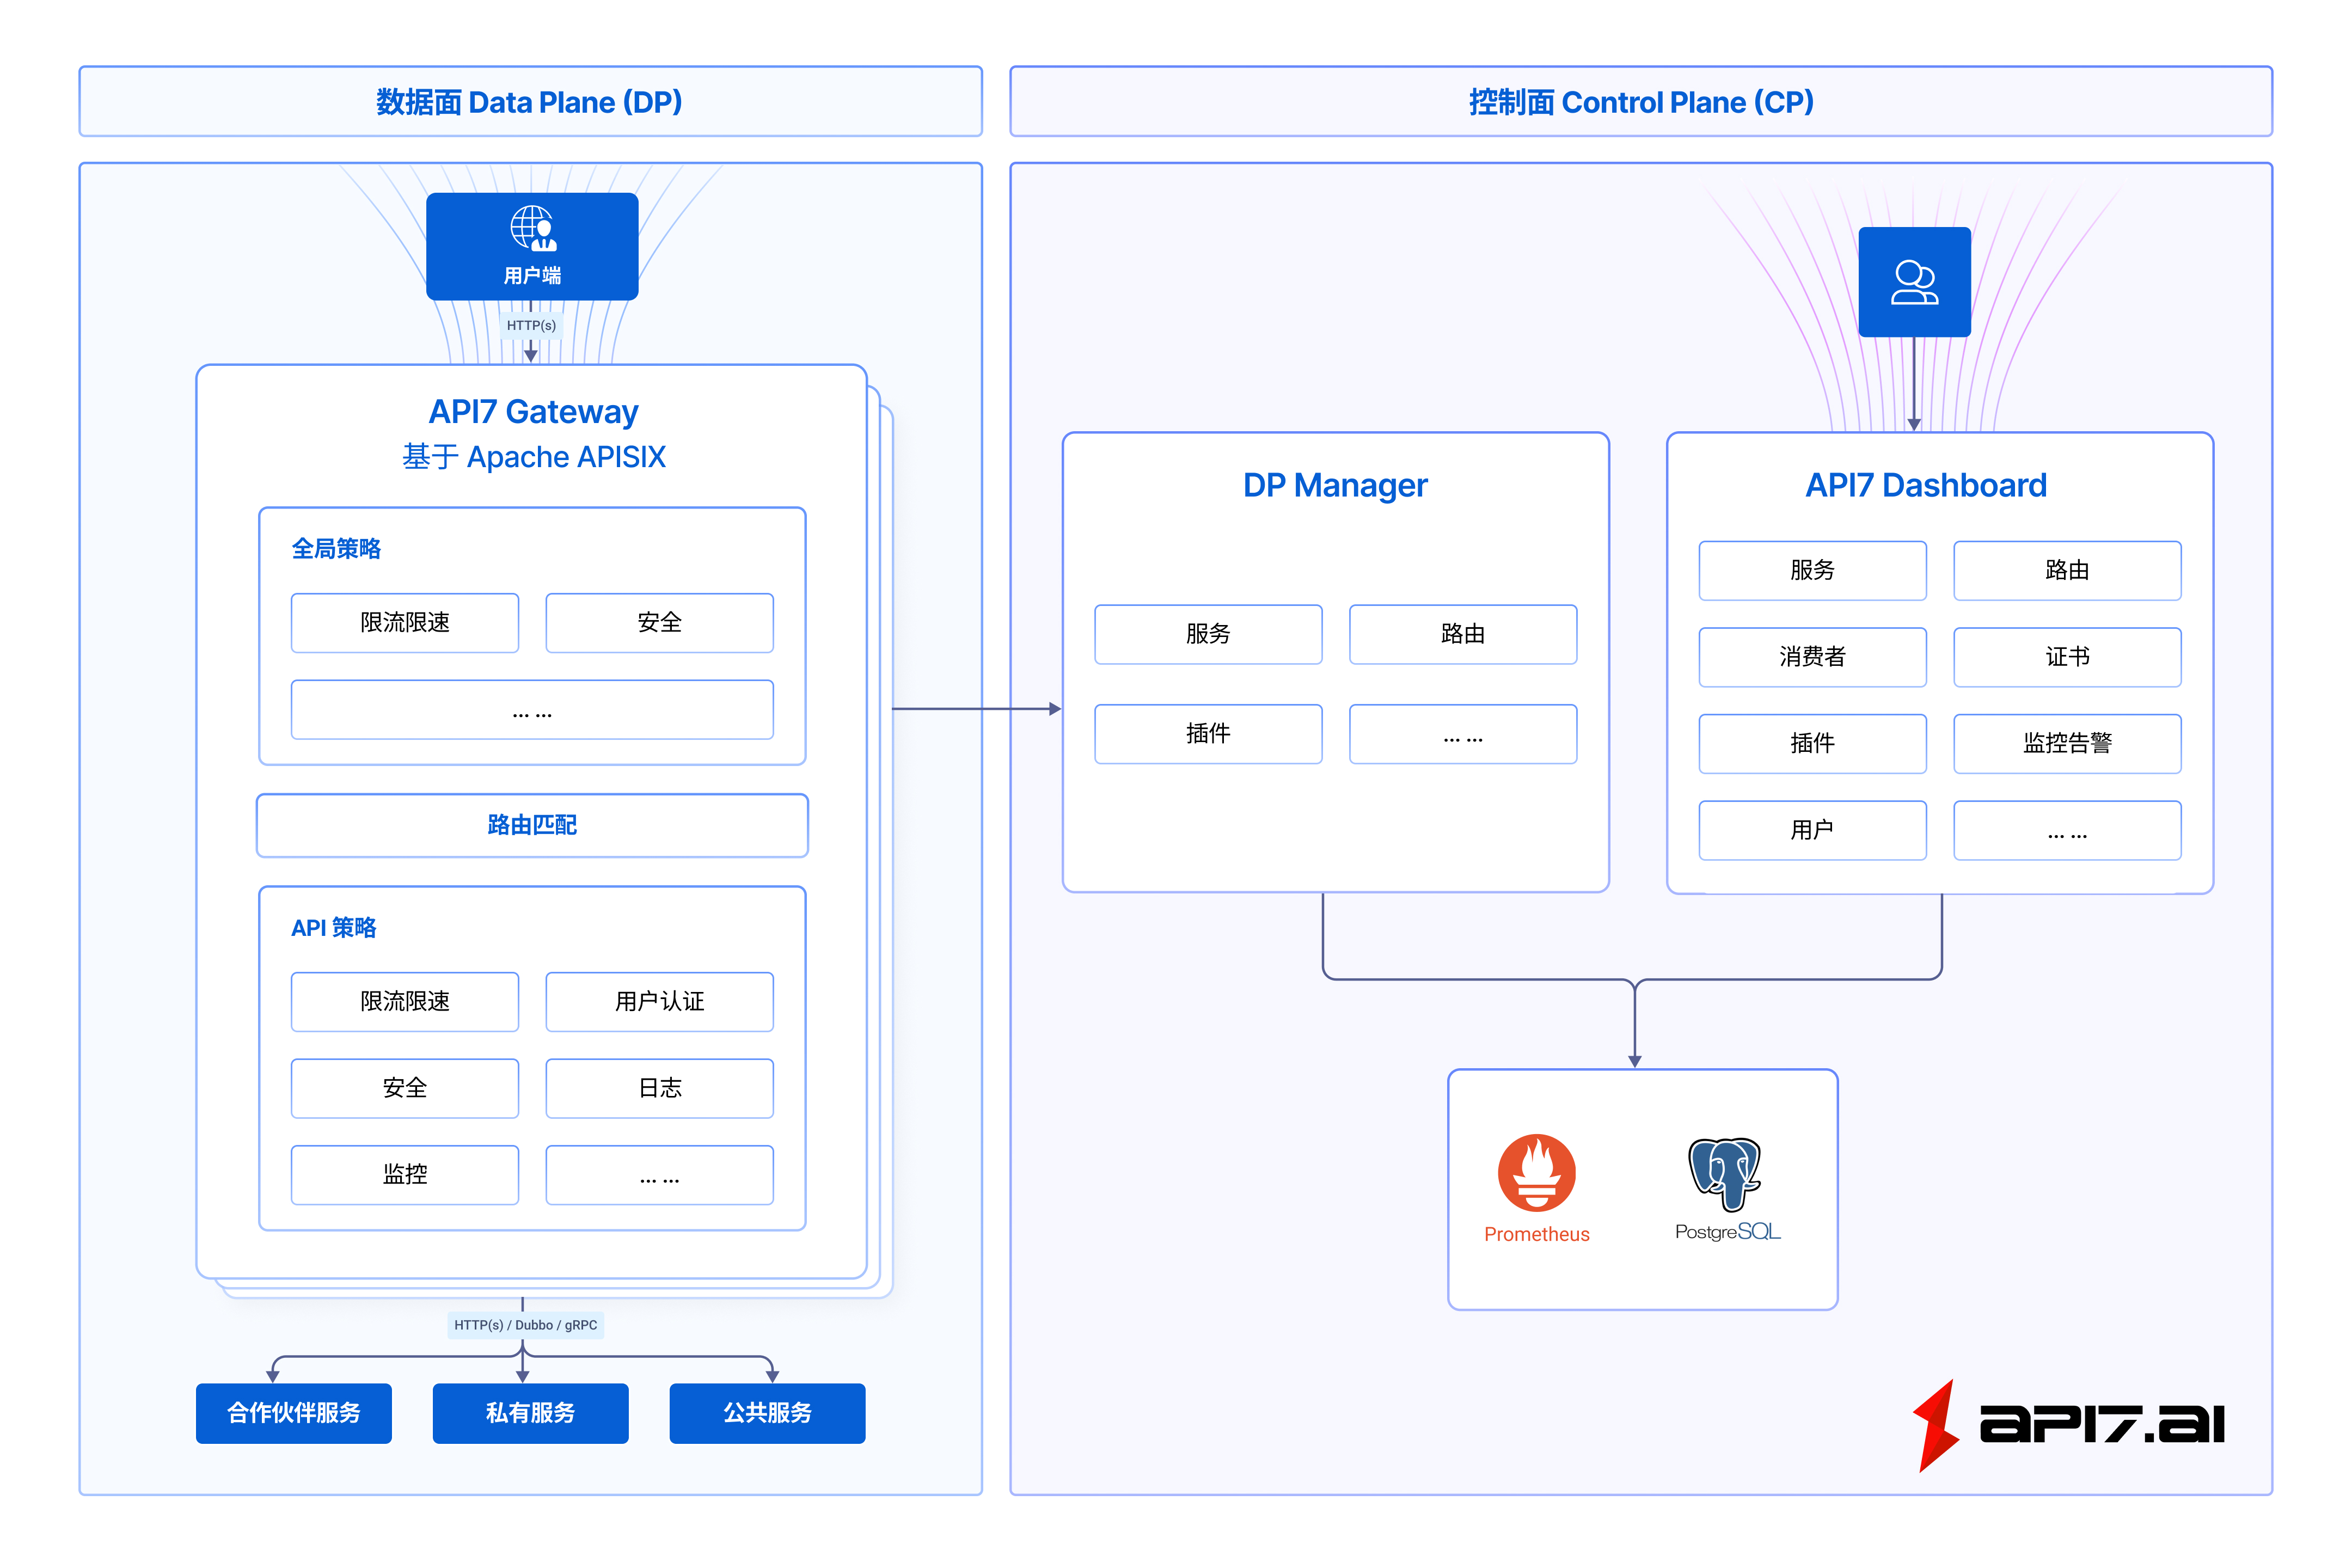Click the 公共服务 button
This screenshot has height=1568, width=2352.
(x=767, y=1413)
